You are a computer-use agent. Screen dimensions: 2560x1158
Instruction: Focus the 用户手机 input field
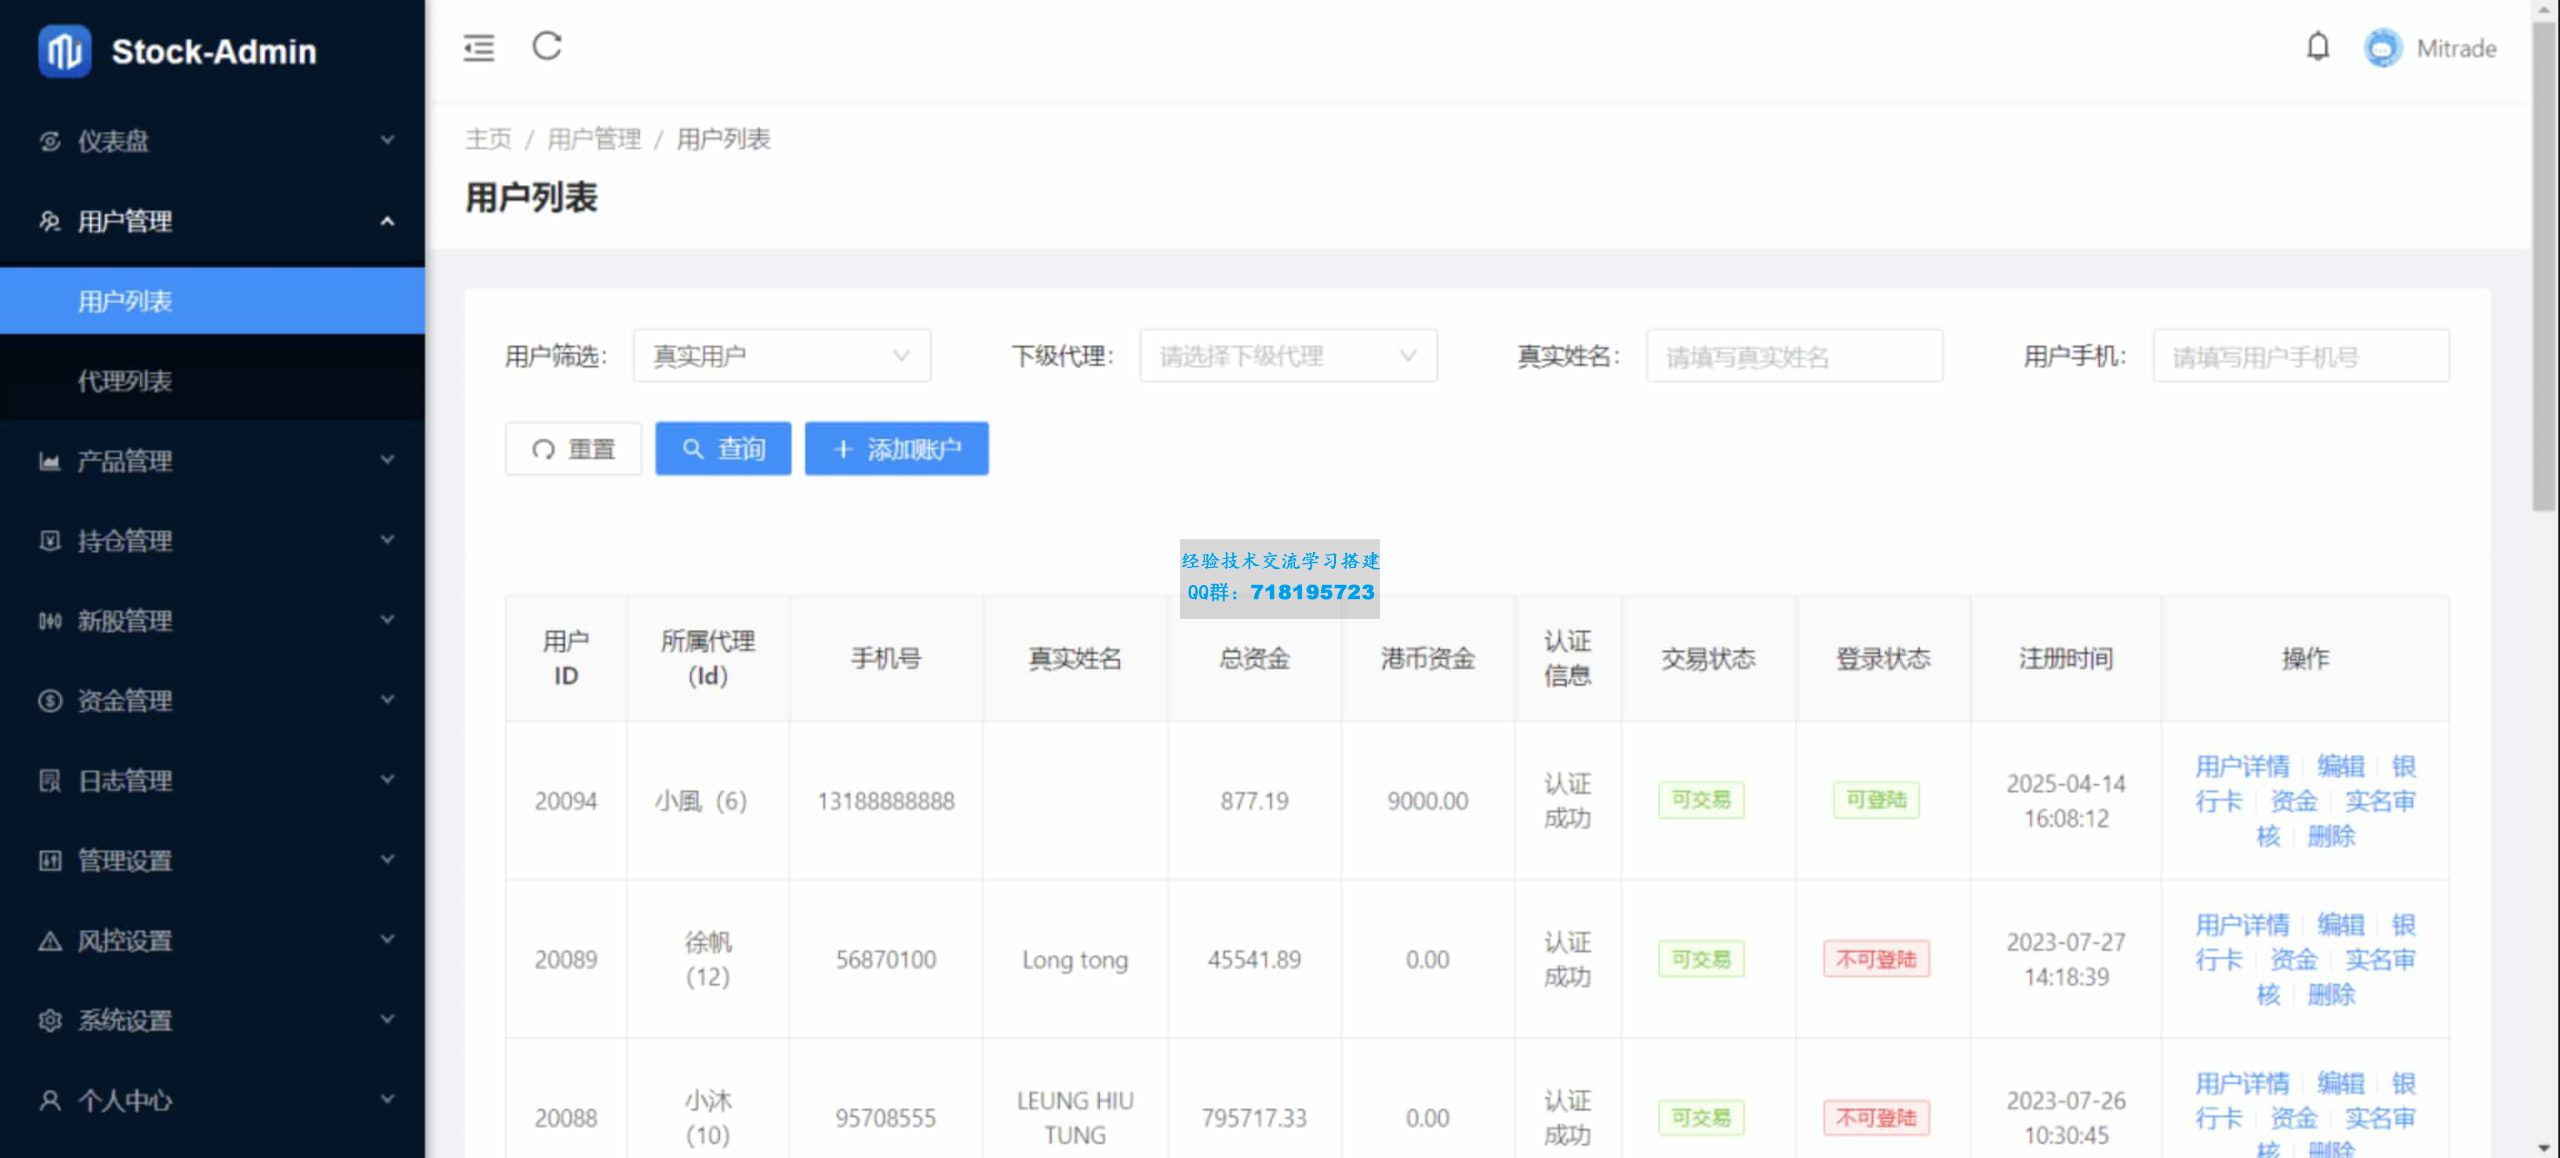pyautogui.click(x=2301, y=356)
